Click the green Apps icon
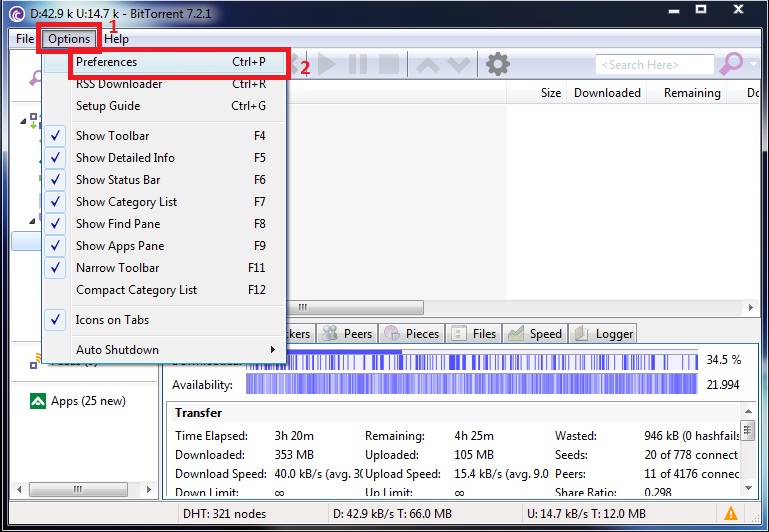The image size is (769, 532). click(38, 401)
